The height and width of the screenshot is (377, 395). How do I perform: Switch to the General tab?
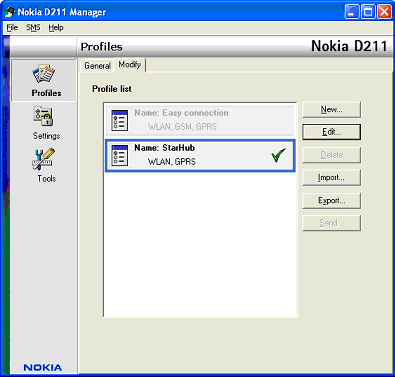click(x=97, y=66)
